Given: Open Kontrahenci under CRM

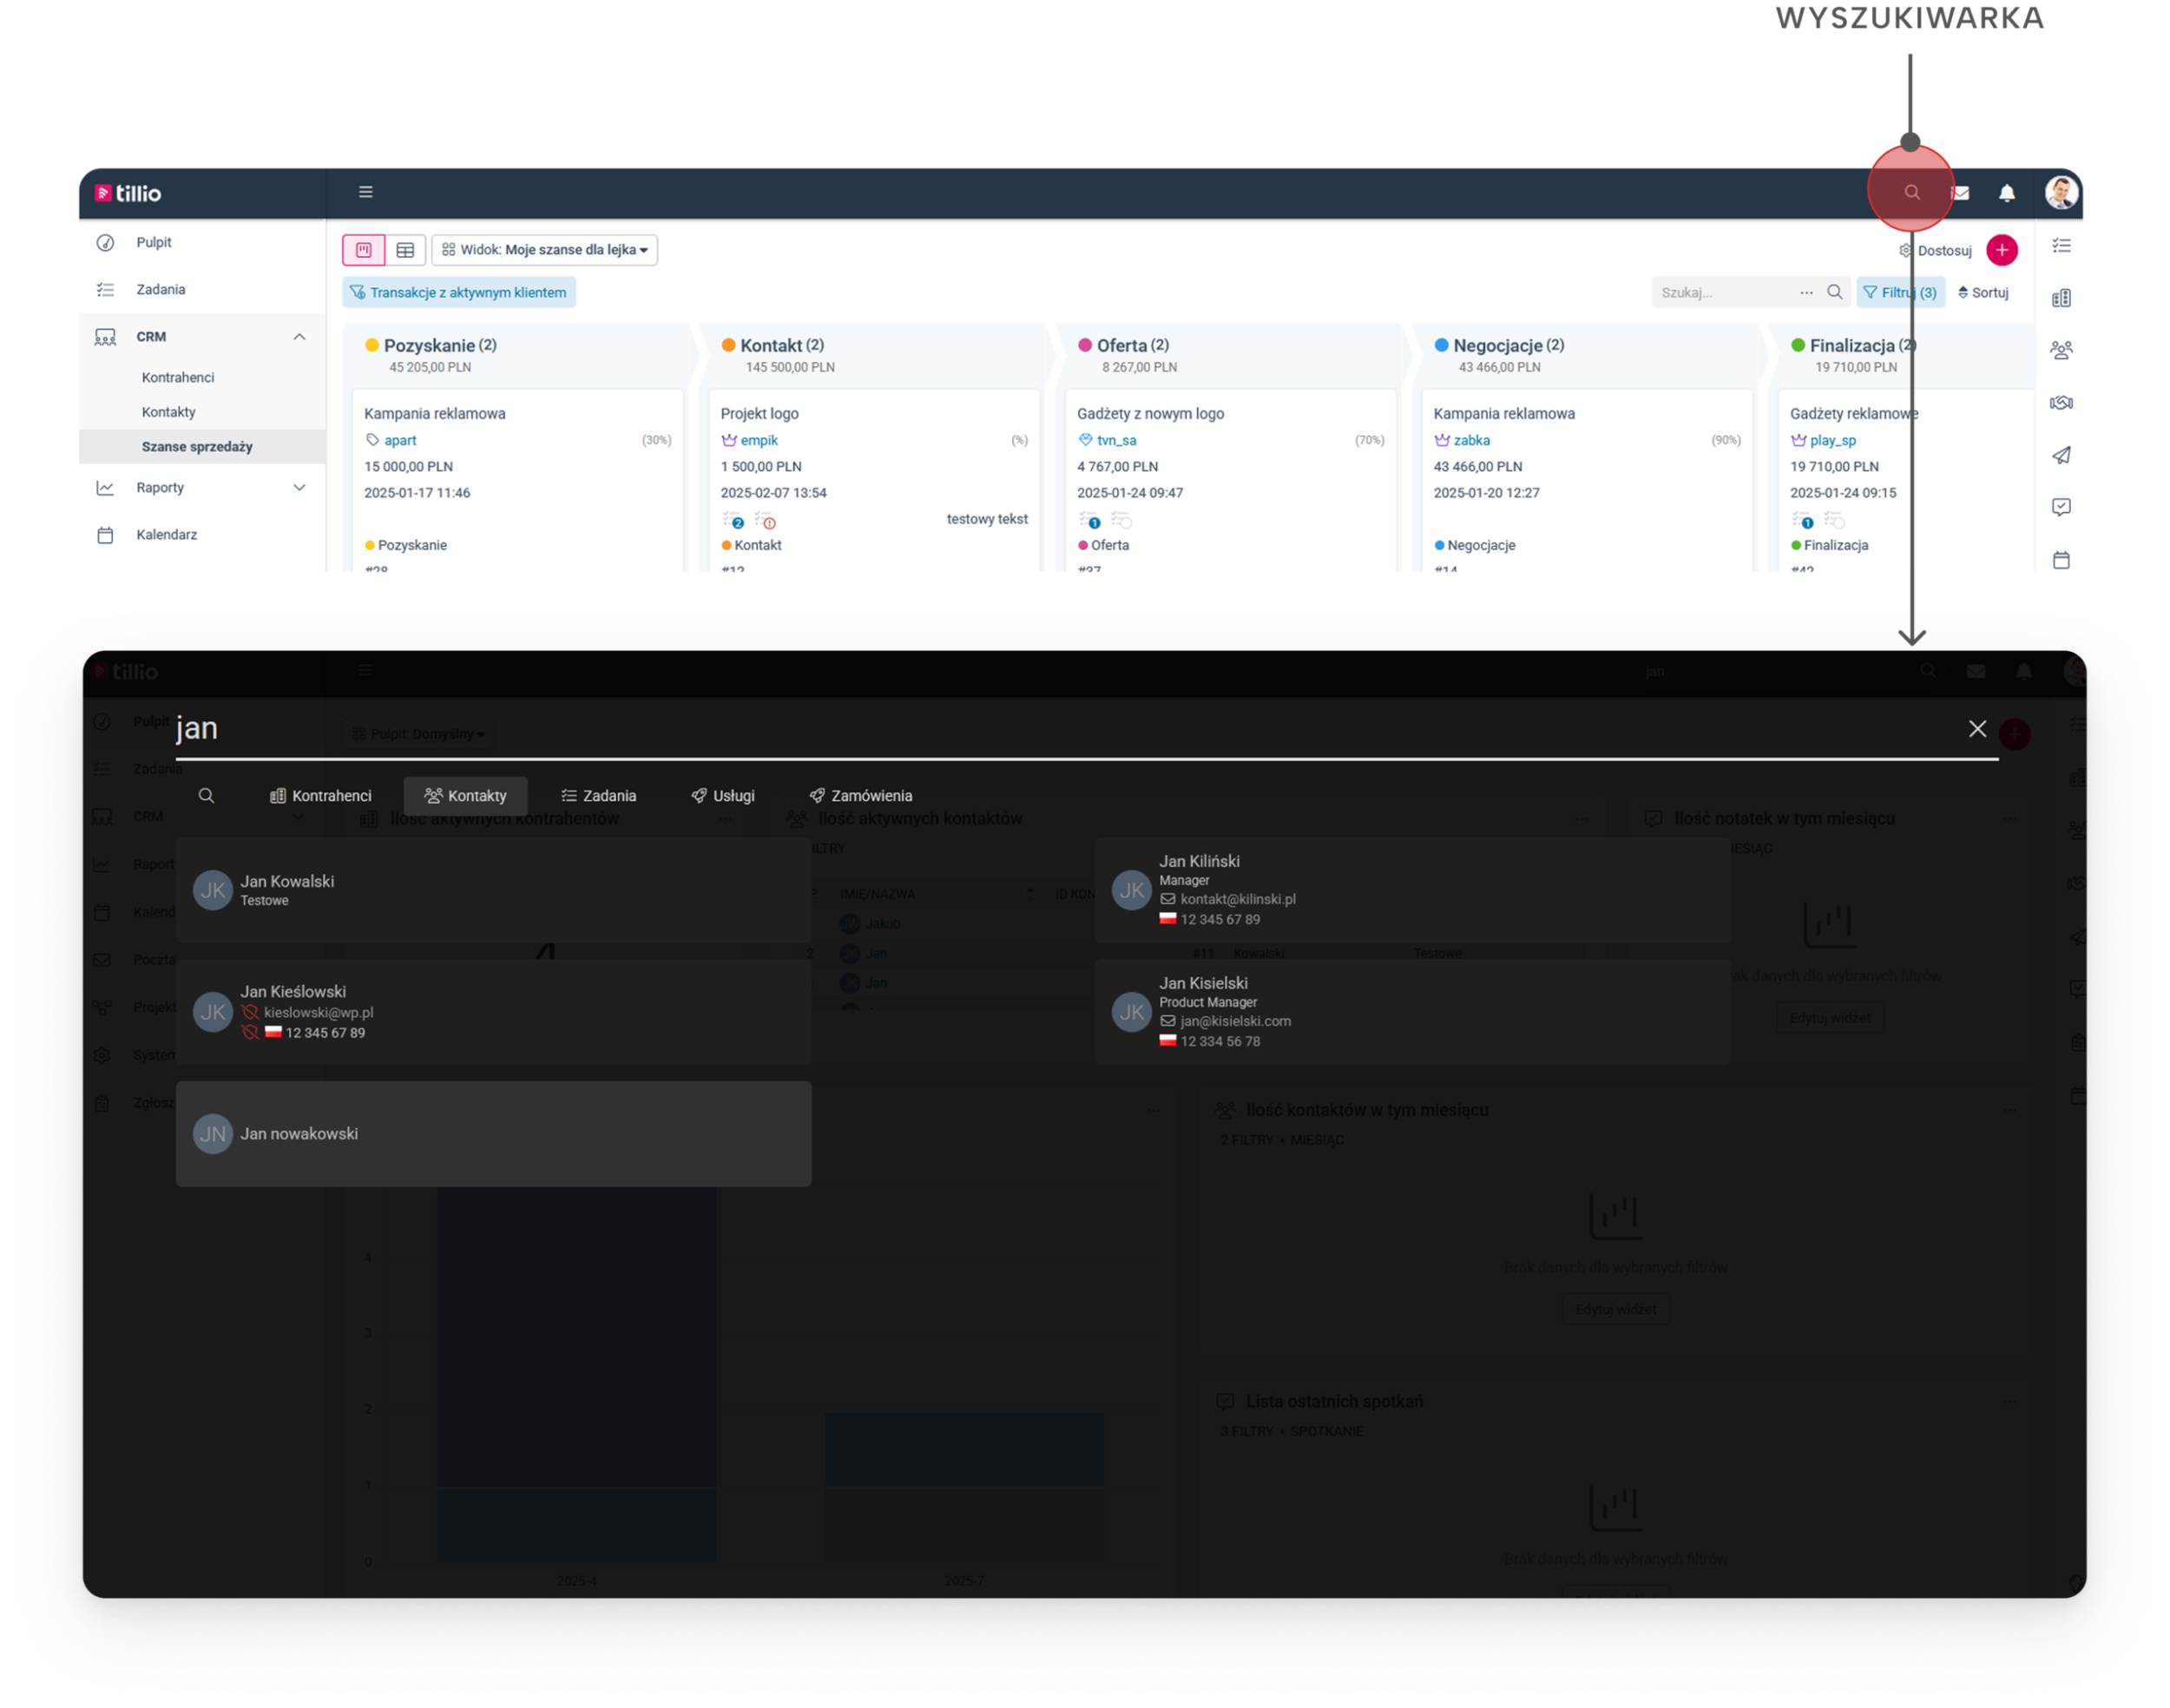Looking at the screenshot, I should pos(178,377).
